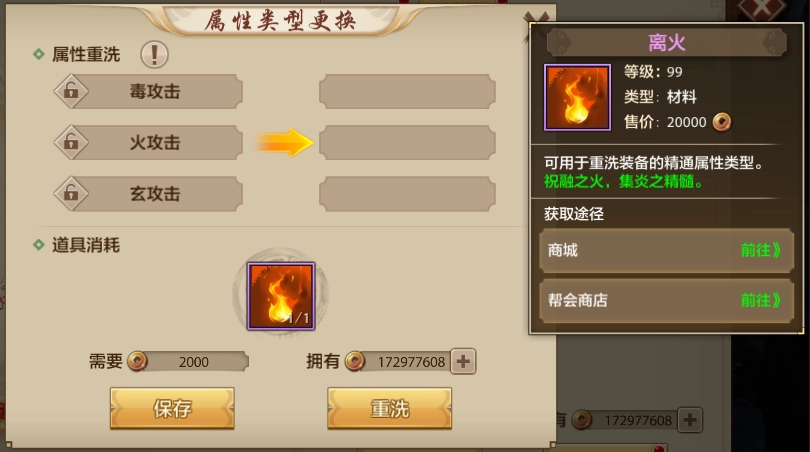Open the exclamation info icon beside 属性重洗
810x452 pixels.
click(x=154, y=54)
